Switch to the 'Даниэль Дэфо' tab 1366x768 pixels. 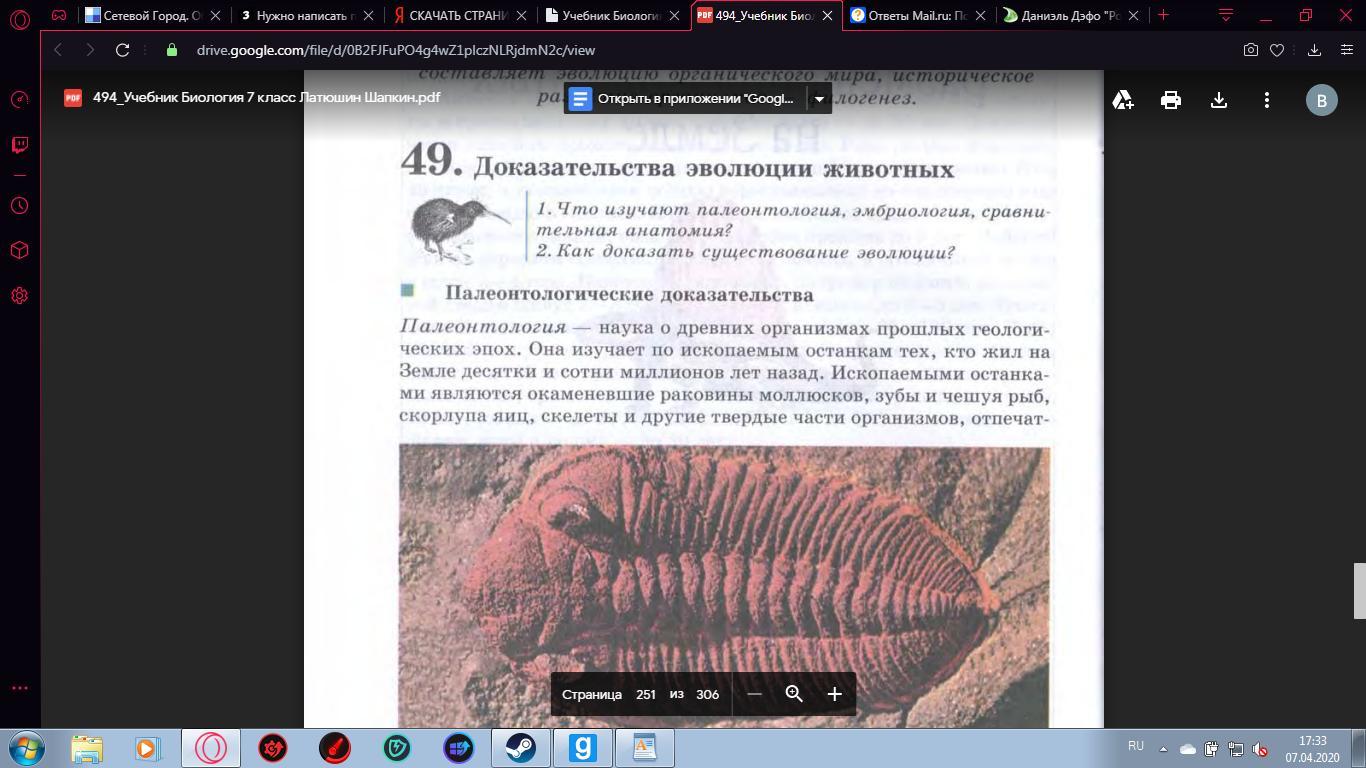point(1071,16)
